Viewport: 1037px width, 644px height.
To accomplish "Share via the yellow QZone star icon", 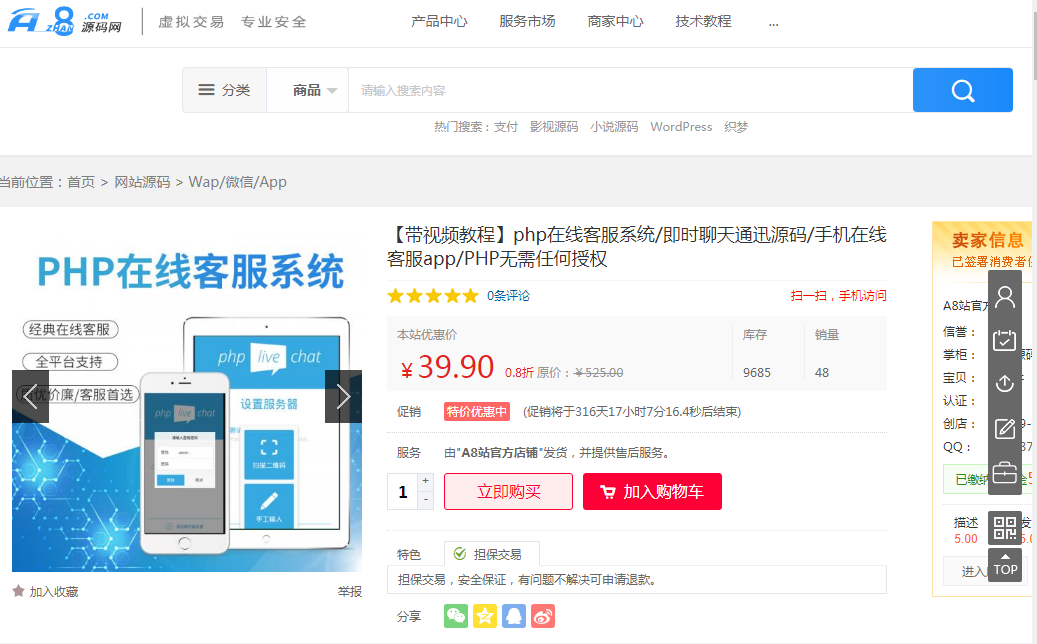I will [485, 616].
